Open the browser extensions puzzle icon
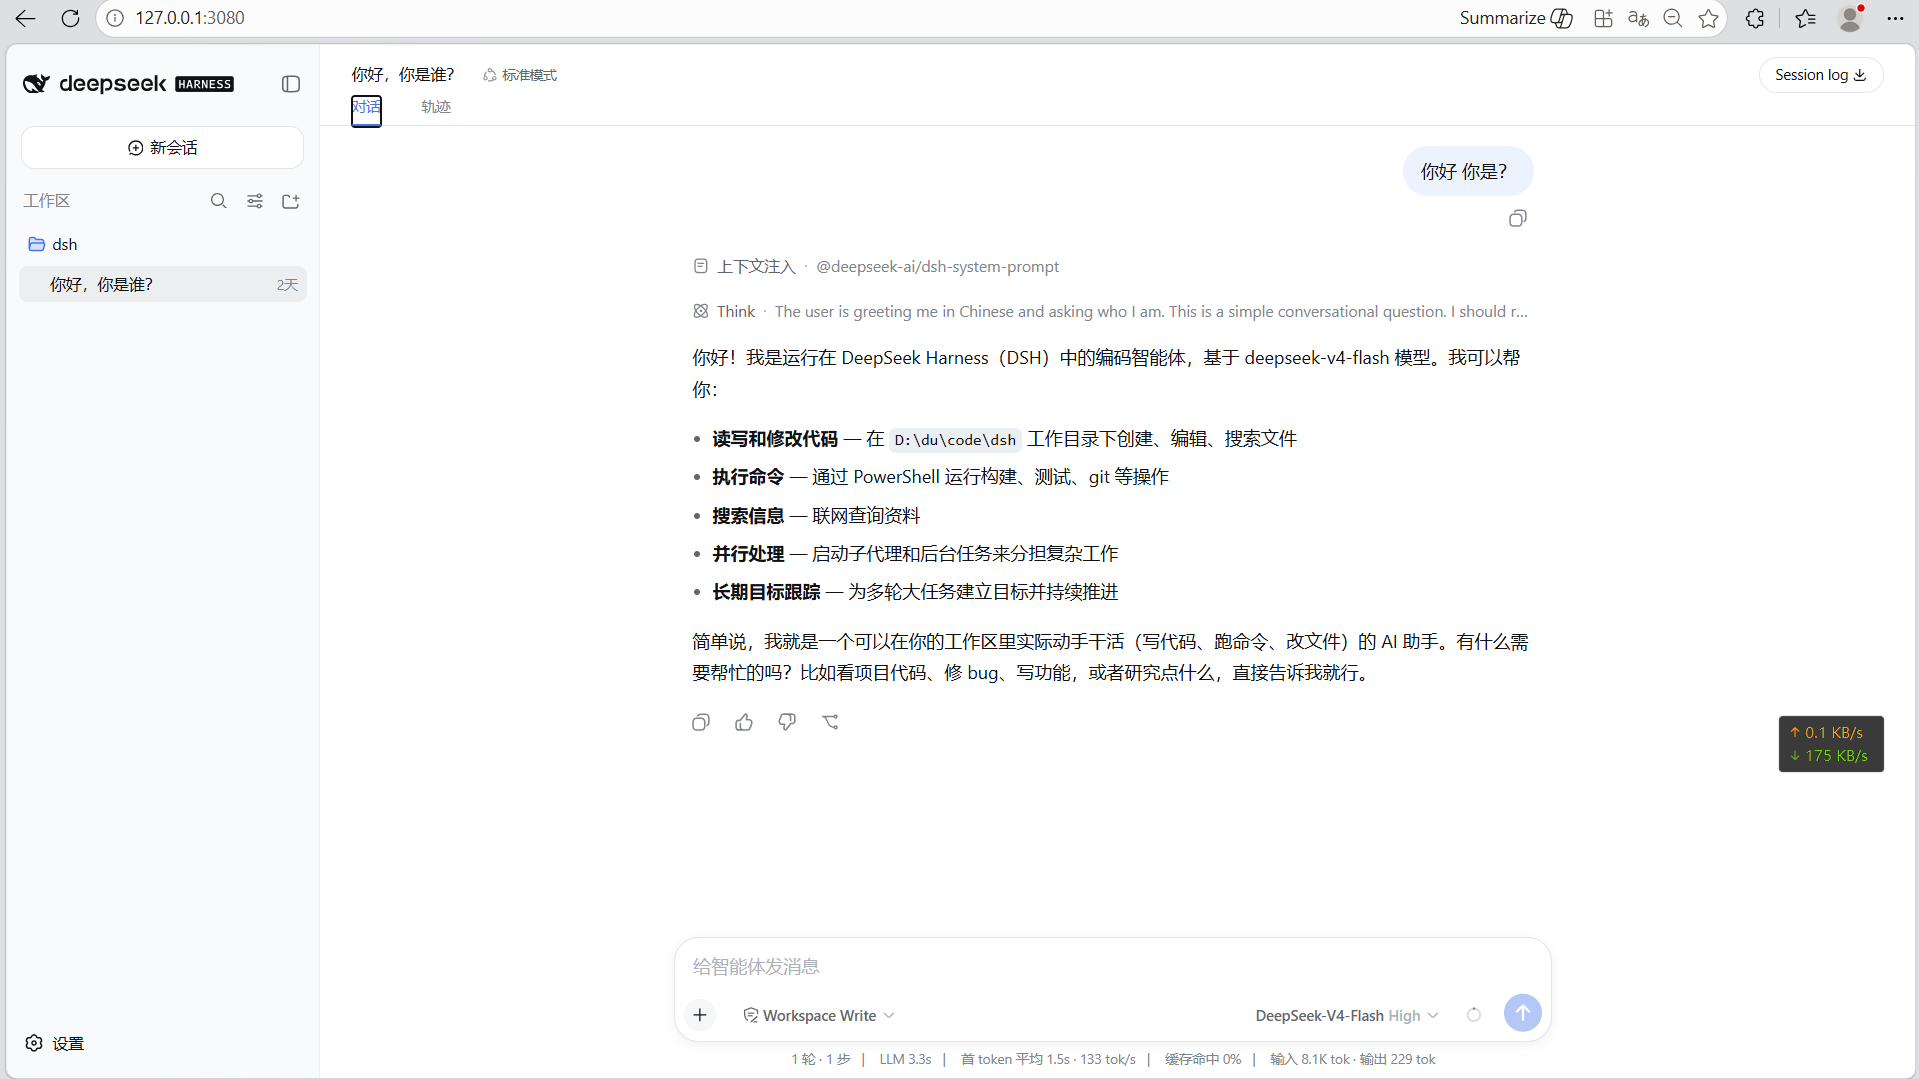The width and height of the screenshot is (1919, 1079). 1755,18
